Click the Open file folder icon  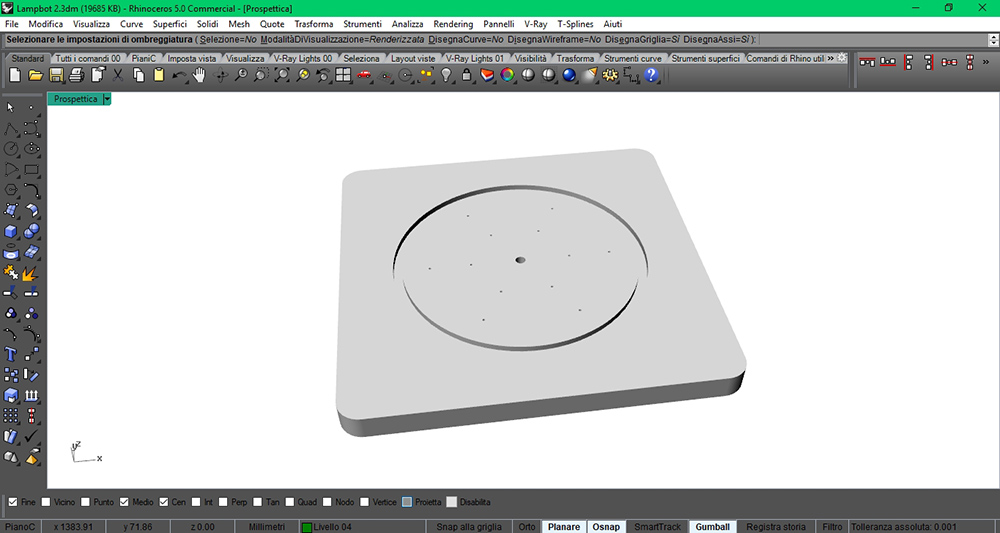pos(36,75)
